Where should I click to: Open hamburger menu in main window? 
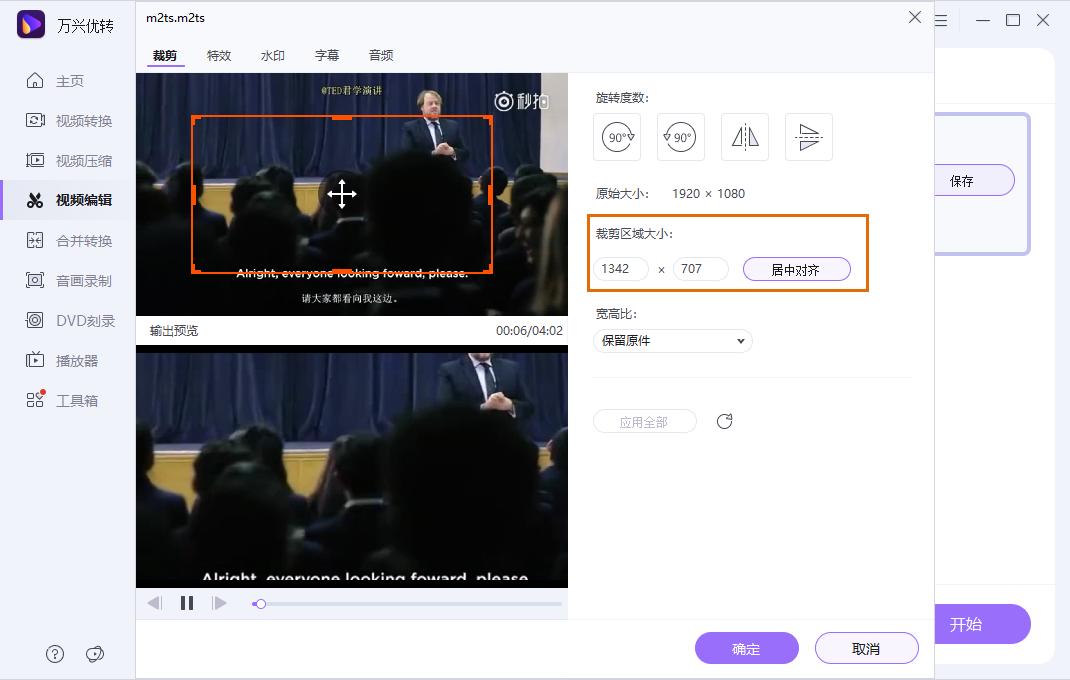click(941, 20)
